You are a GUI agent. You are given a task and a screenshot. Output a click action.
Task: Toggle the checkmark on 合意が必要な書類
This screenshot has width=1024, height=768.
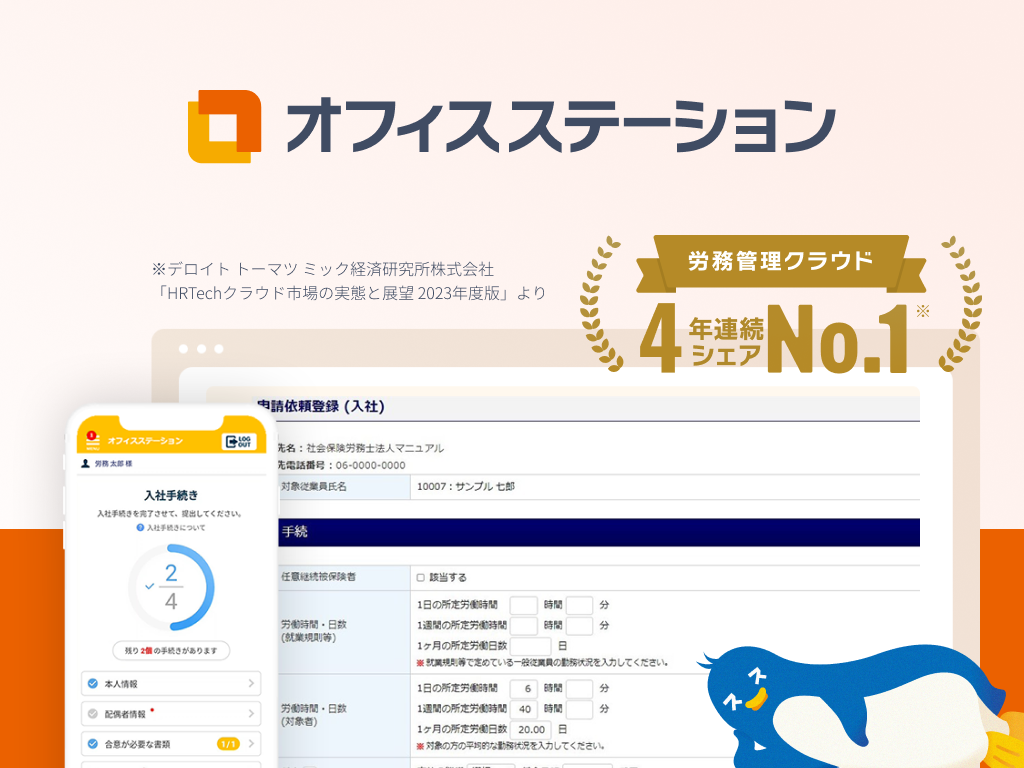(x=92, y=743)
